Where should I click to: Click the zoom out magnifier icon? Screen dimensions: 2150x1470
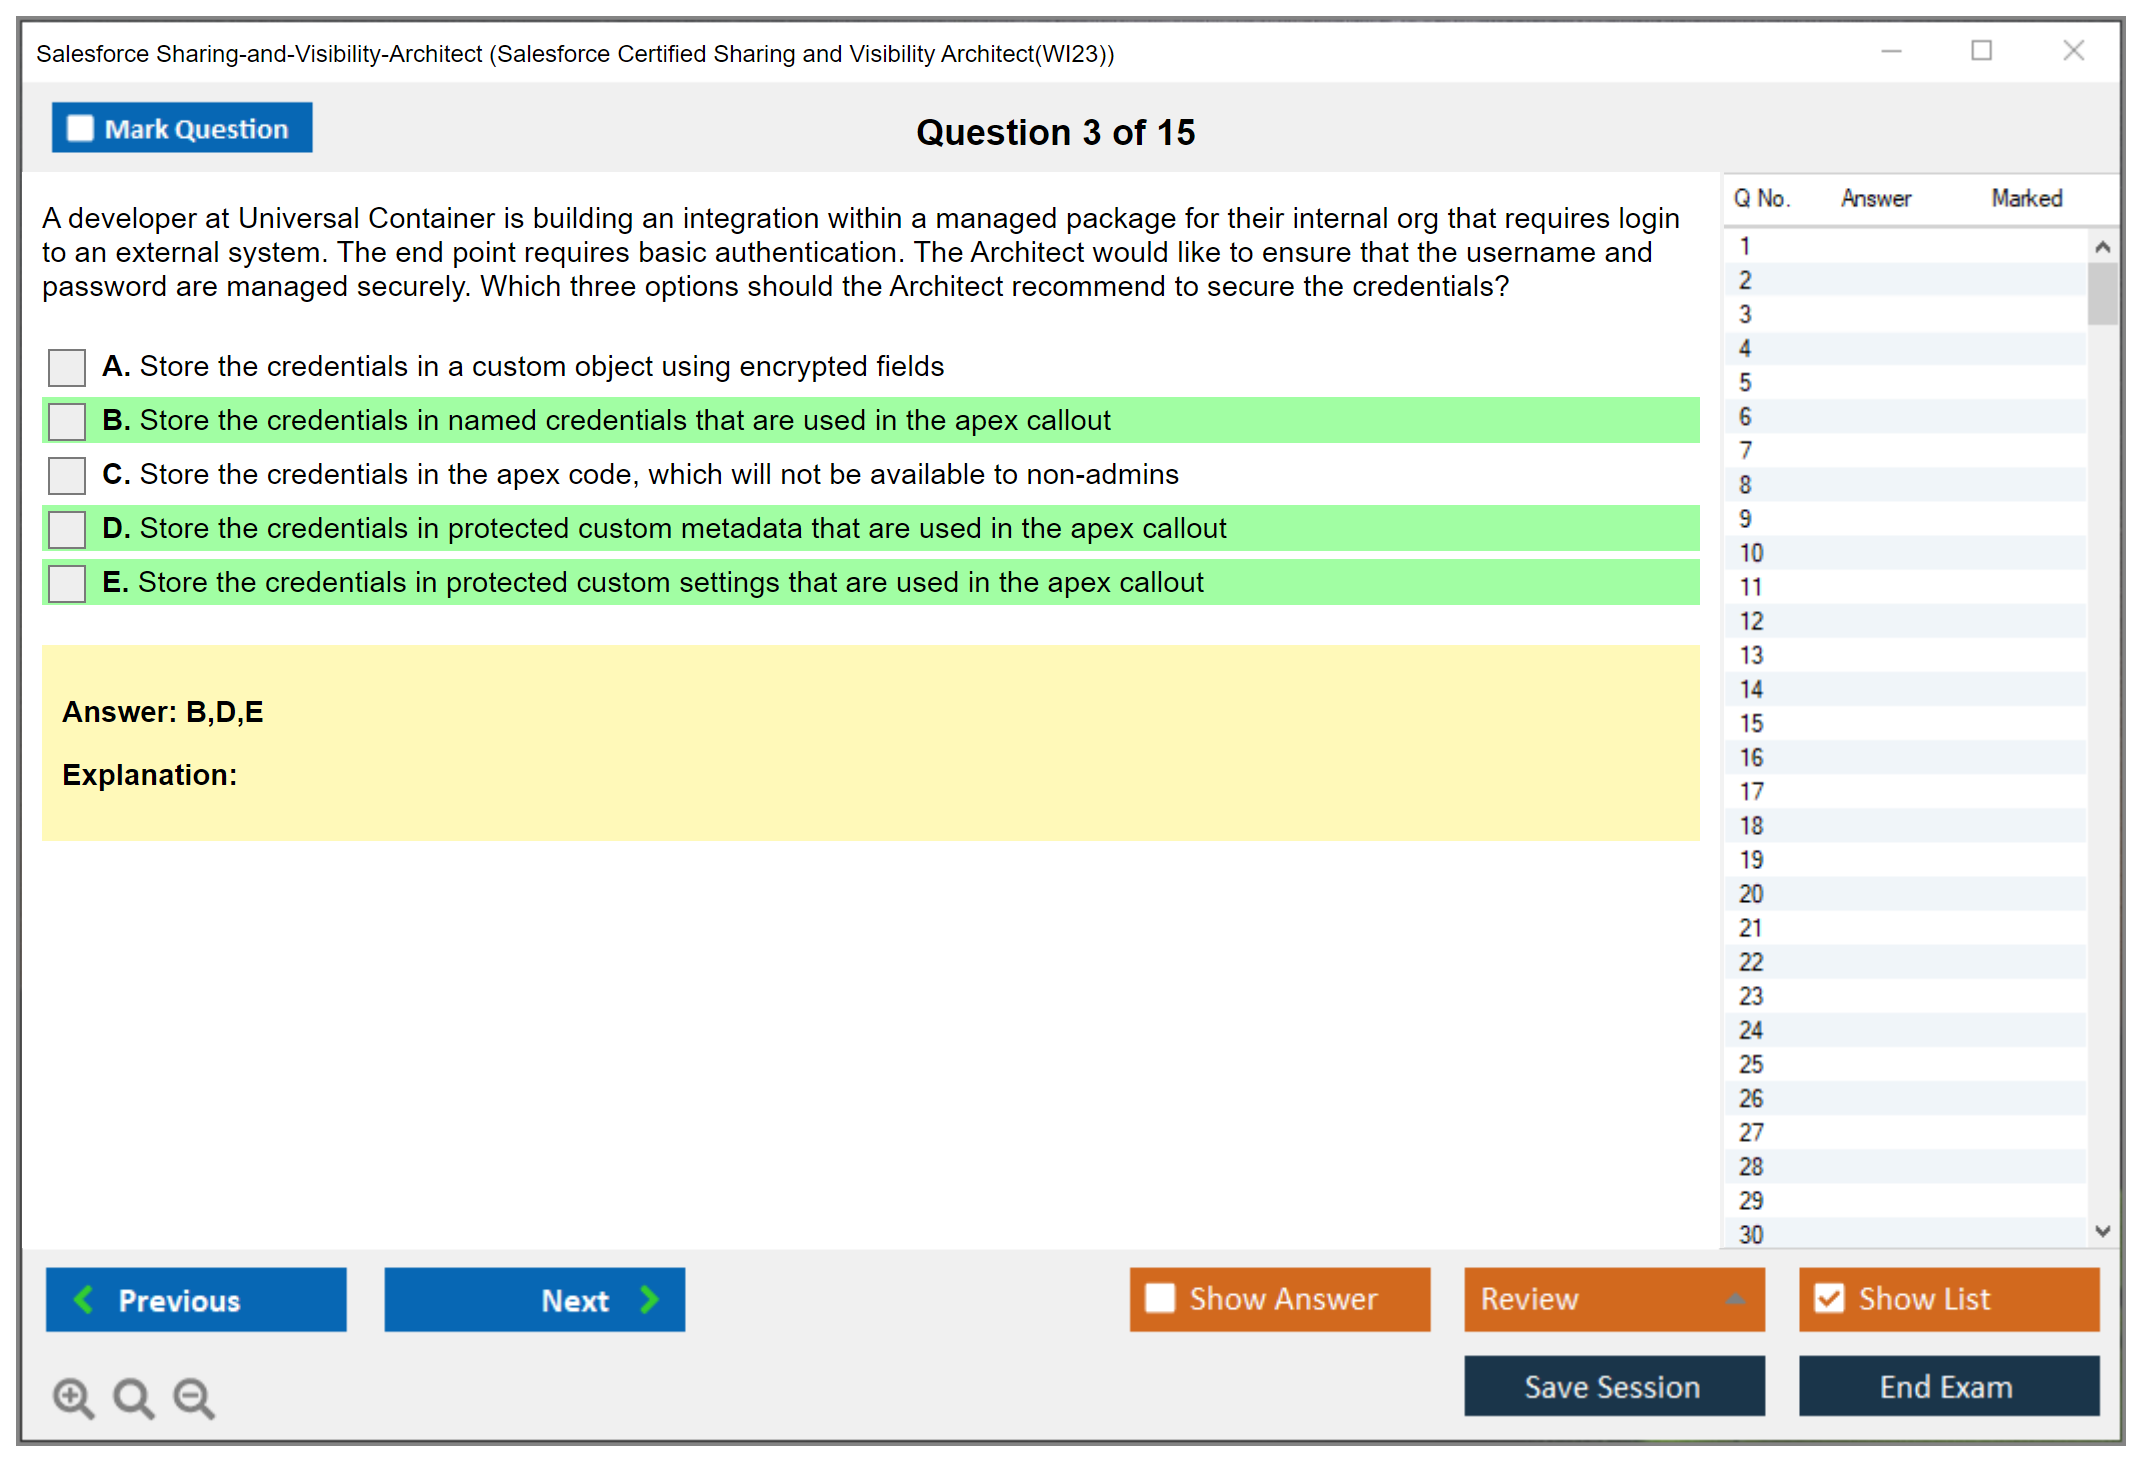(x=194, y=1397)
